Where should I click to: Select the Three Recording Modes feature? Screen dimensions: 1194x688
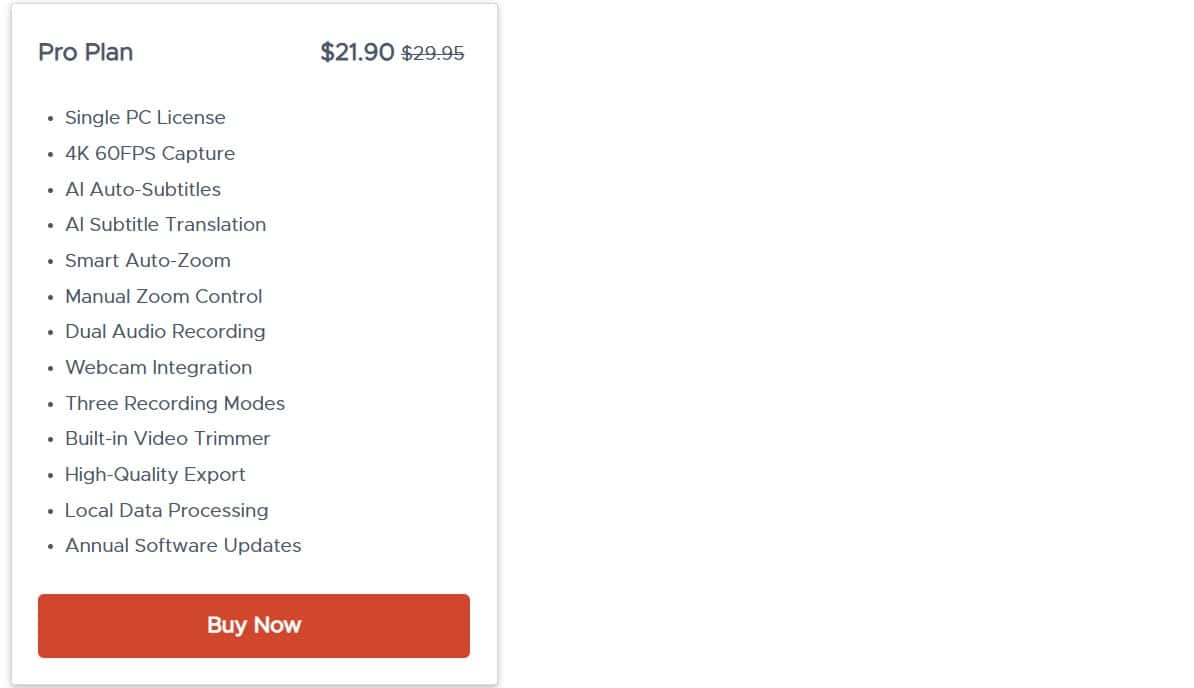tap(175, 403)
